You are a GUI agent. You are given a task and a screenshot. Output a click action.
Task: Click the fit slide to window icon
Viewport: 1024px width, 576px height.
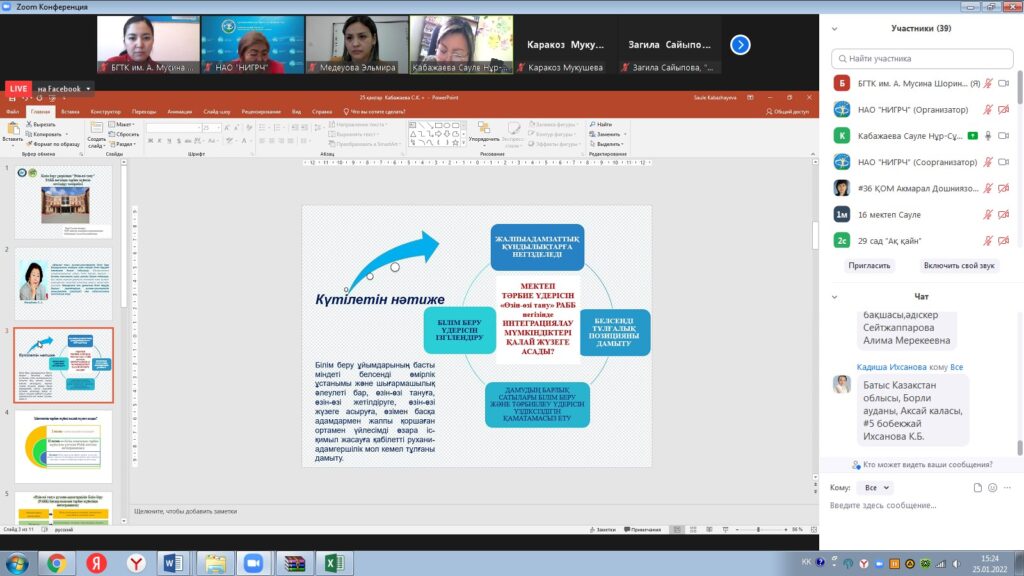click(814, 530)
